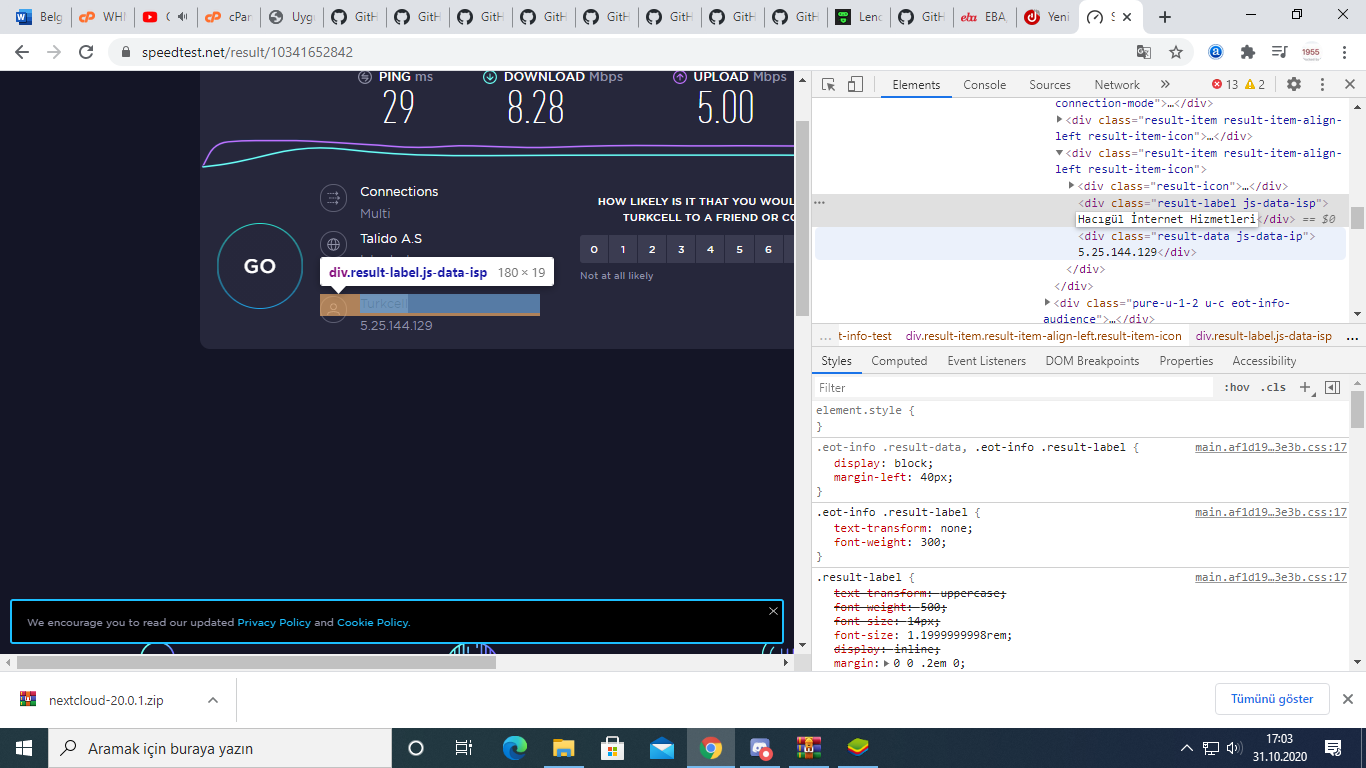Bookmark this page with the star icon
Screen dimensions: 1366x768
click(1176, 52)
